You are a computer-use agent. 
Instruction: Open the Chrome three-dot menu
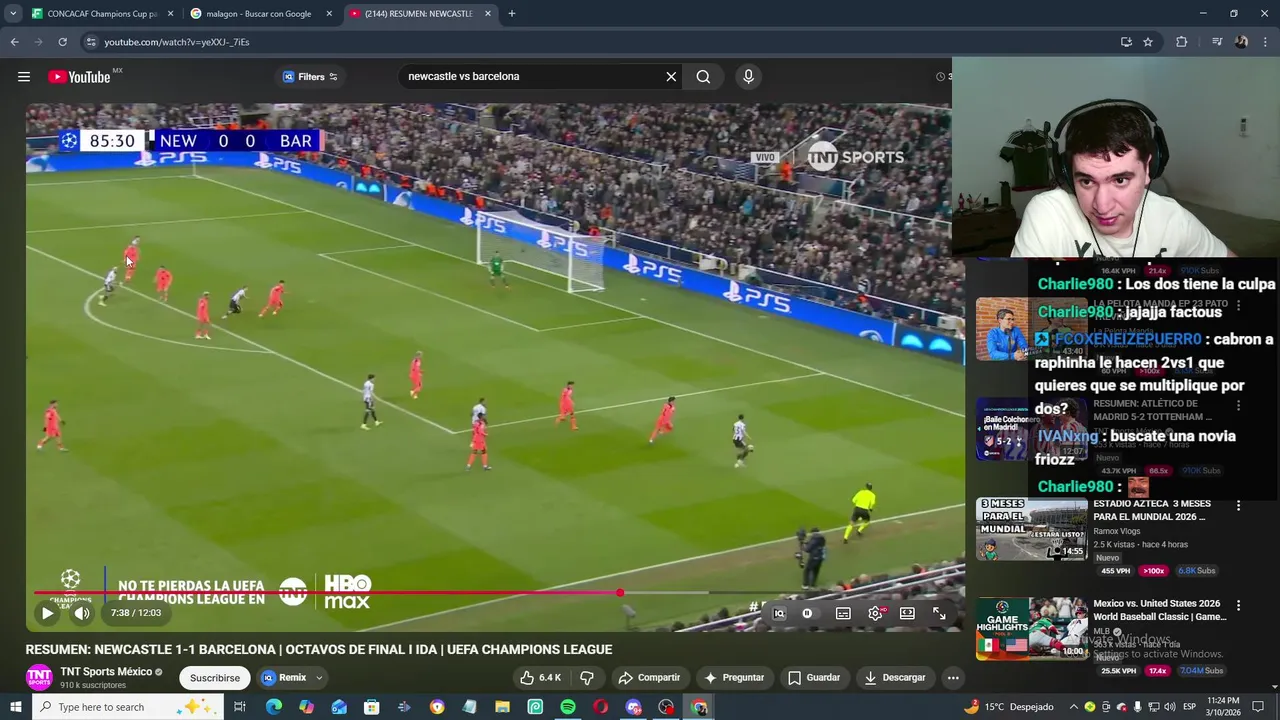(x=1266, y=42)
